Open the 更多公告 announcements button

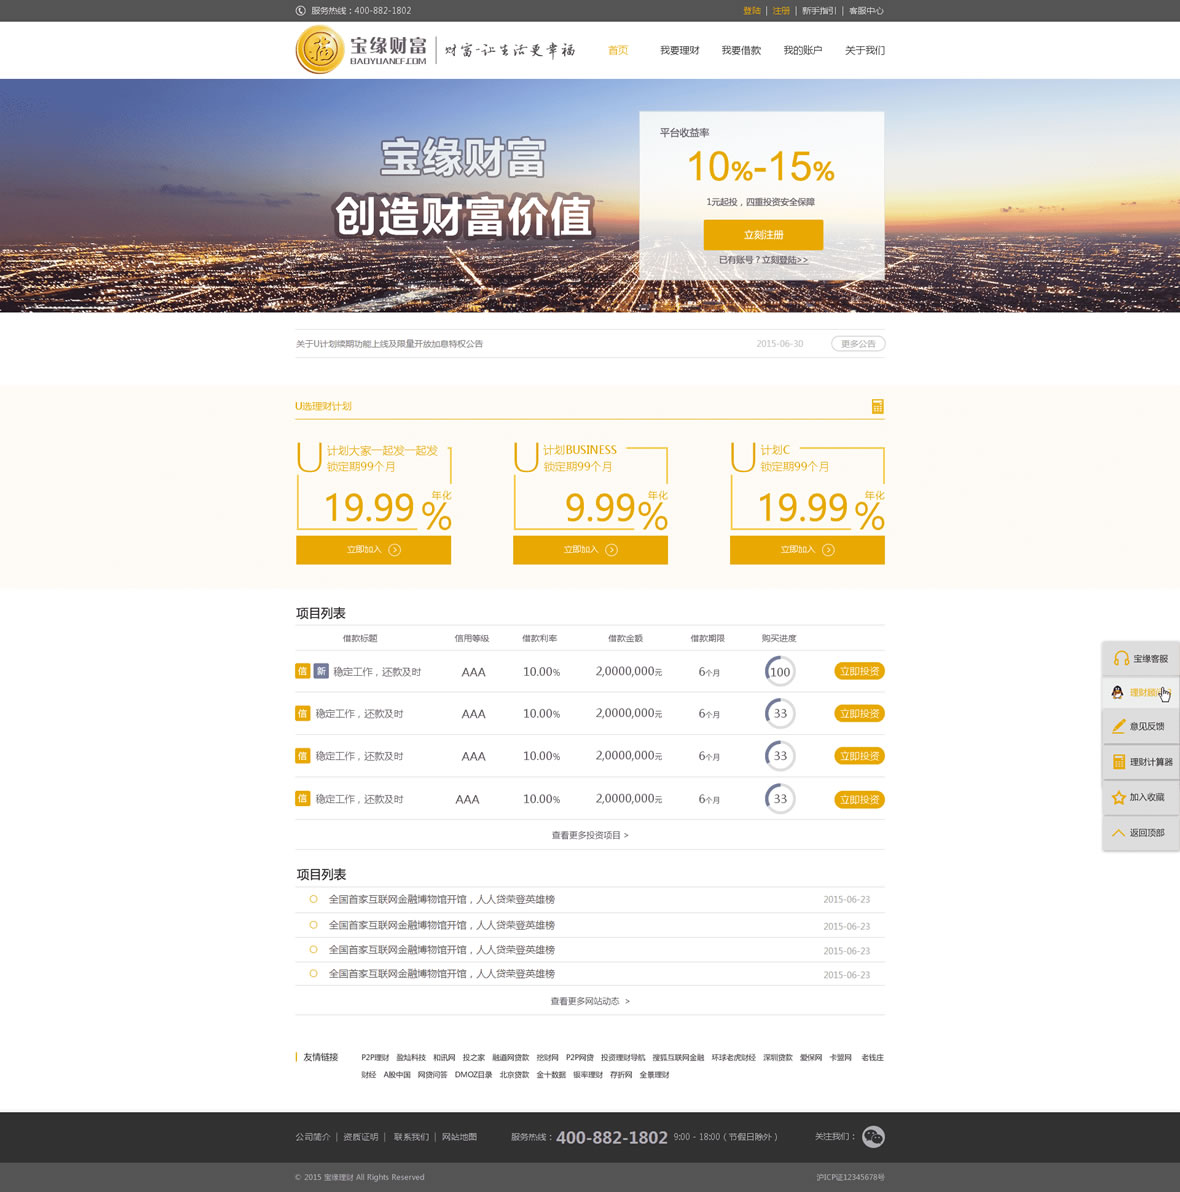pyautogui.click(x=858, y=344)
